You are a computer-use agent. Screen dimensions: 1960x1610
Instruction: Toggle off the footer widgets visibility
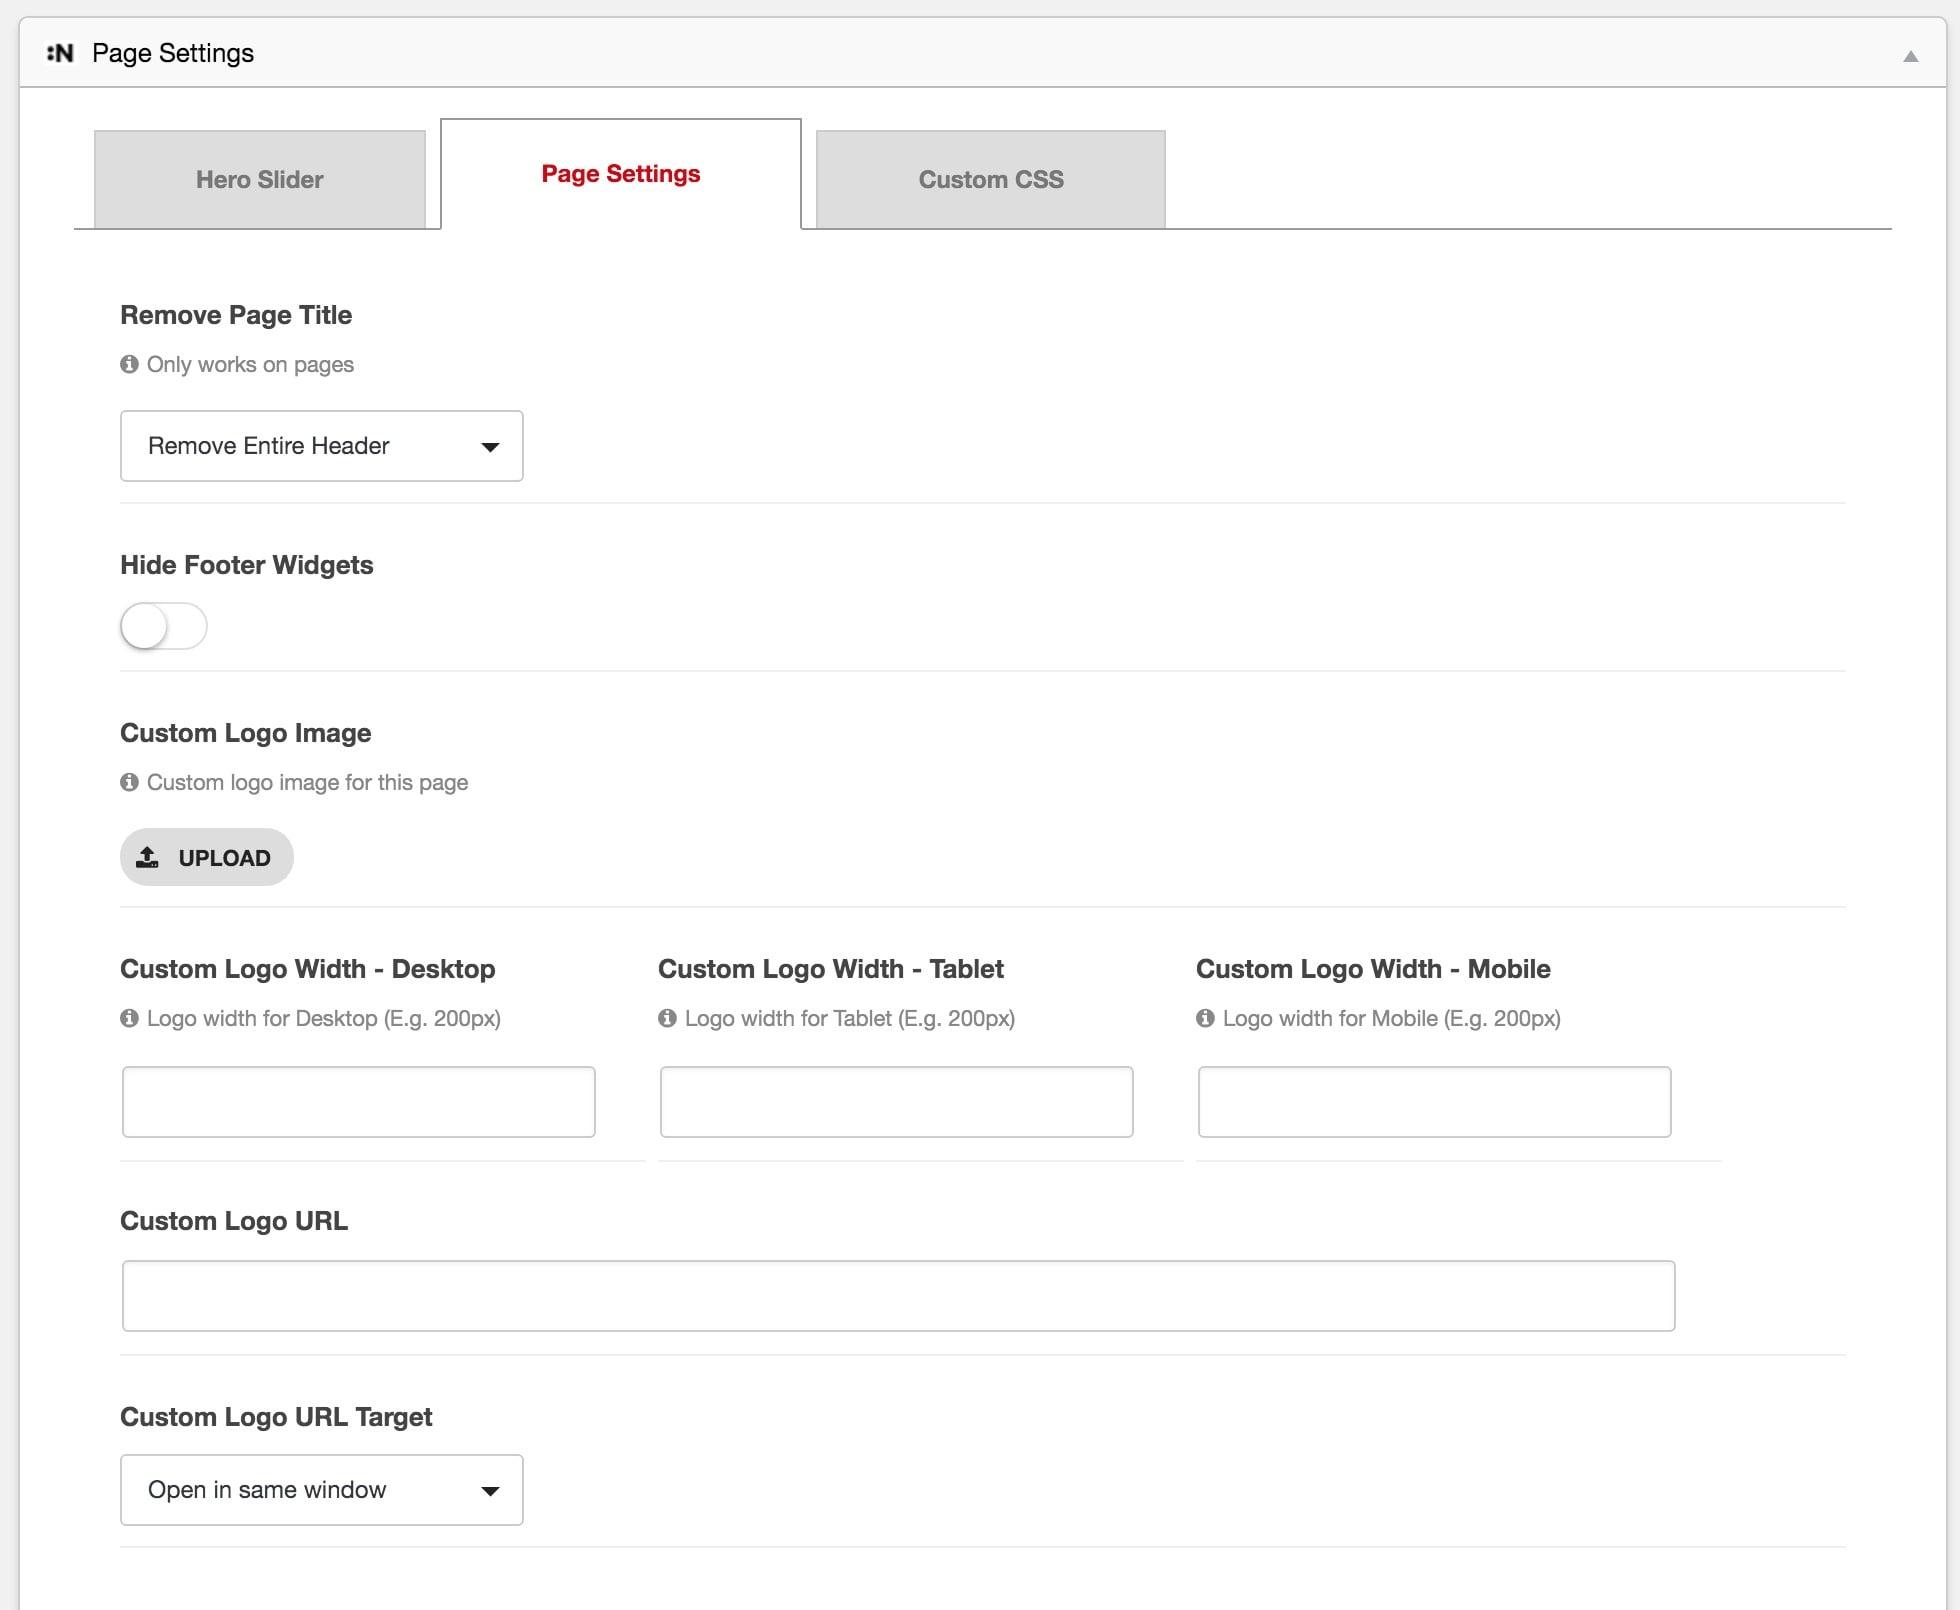tap(164, 623)
